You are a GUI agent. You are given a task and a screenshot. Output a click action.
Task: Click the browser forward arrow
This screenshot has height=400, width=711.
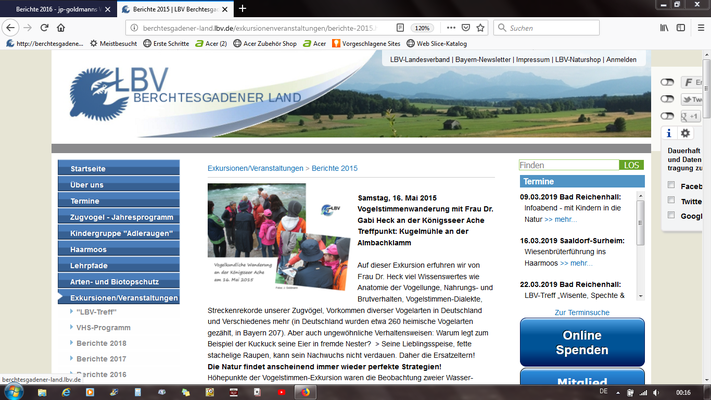(x=28, y=28)
